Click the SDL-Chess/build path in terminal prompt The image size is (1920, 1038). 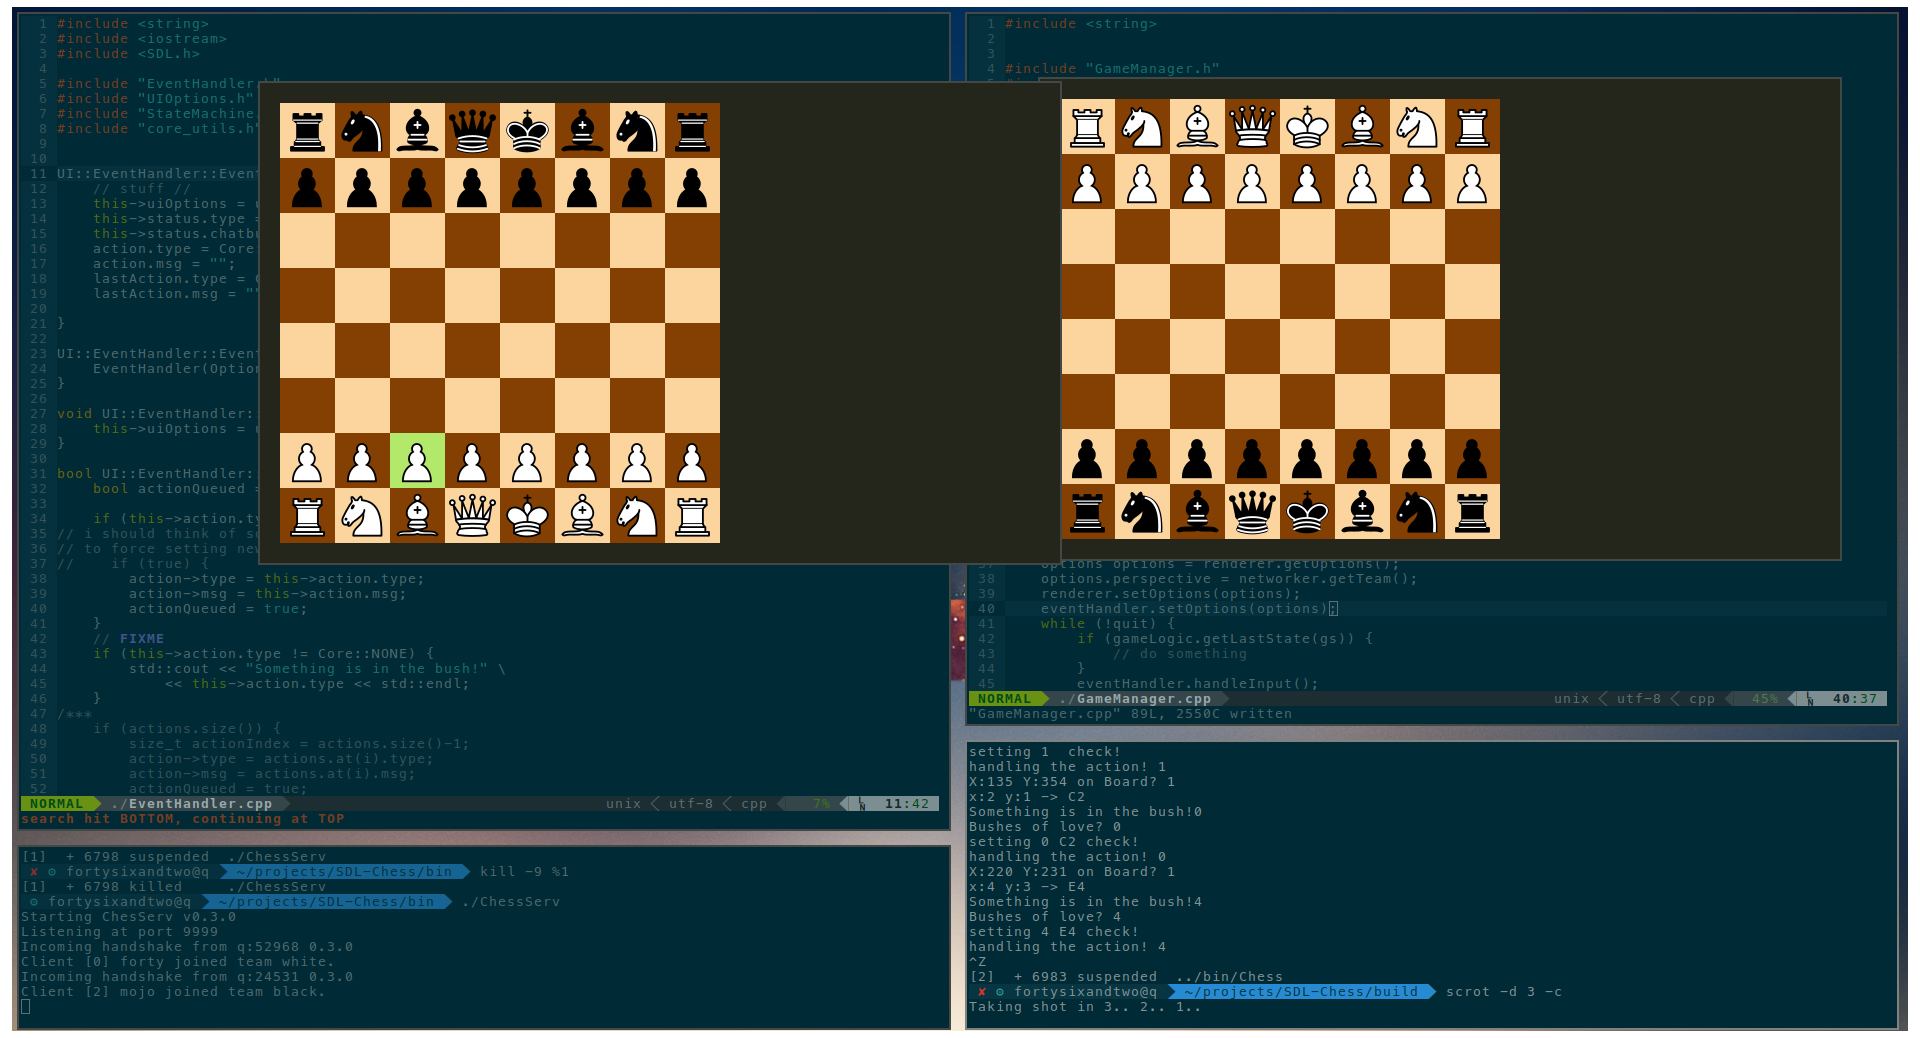pyautogui.click(x=1300, y=991)
